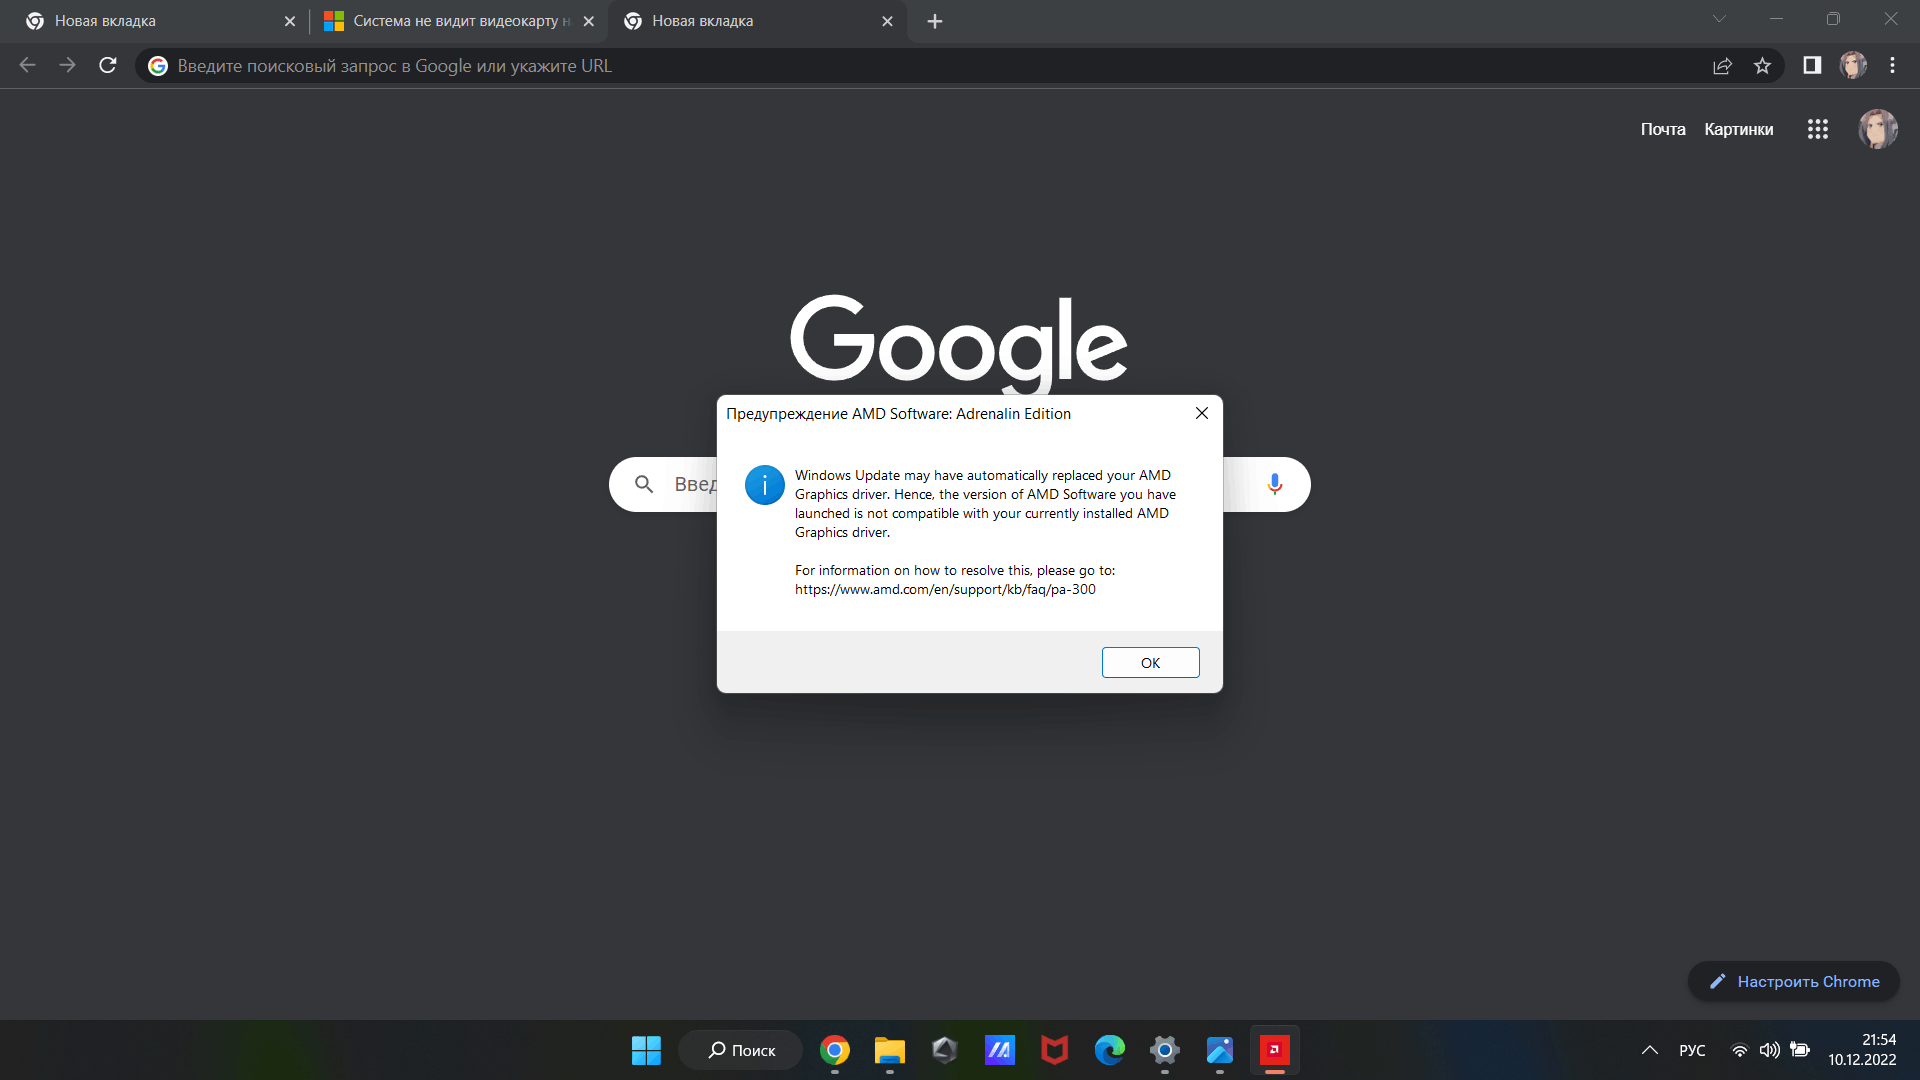1920x1080 pixels.
Task: Open AMD support link for pa-300
Action: [944, 588]
